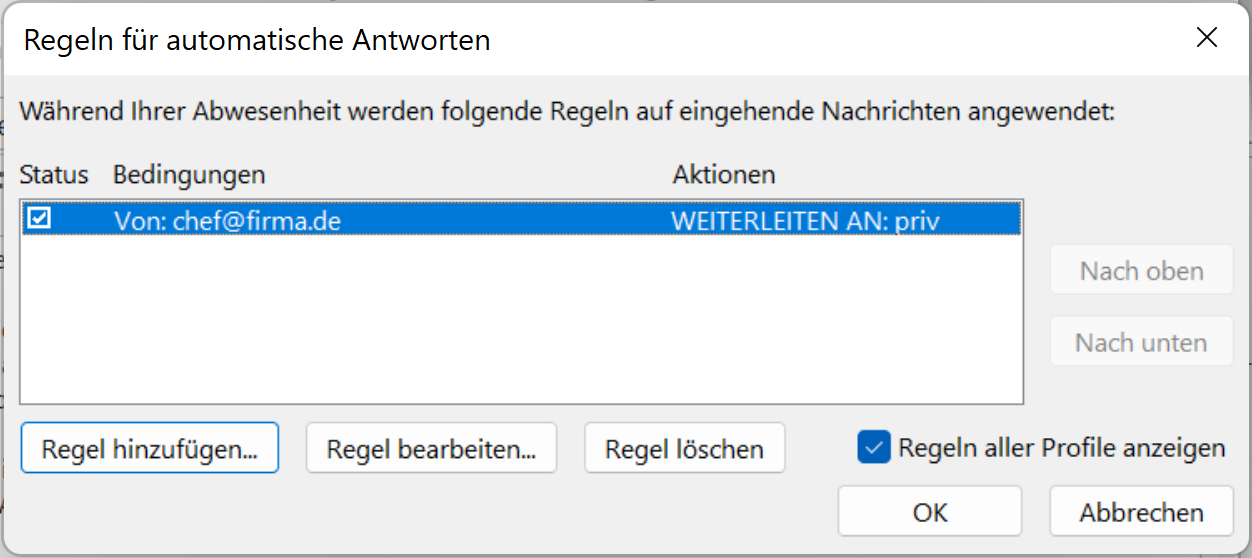This screenshot has height=558, width=1252.
Task: Click the WEITERLEITEN AN: priv action text
Action: pos(805,220)
